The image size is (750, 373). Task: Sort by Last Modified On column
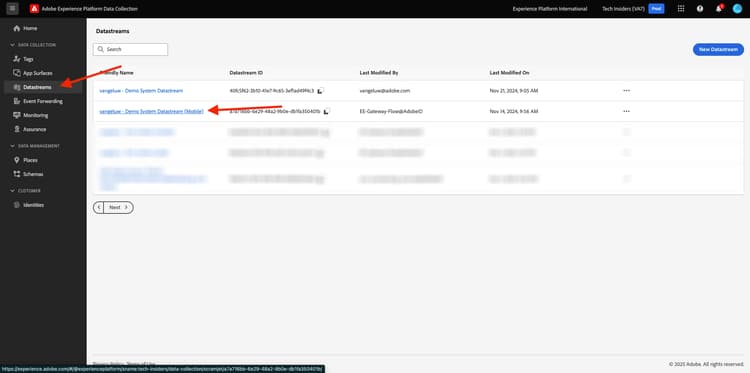pyautogui.click(x=509, y=73)
